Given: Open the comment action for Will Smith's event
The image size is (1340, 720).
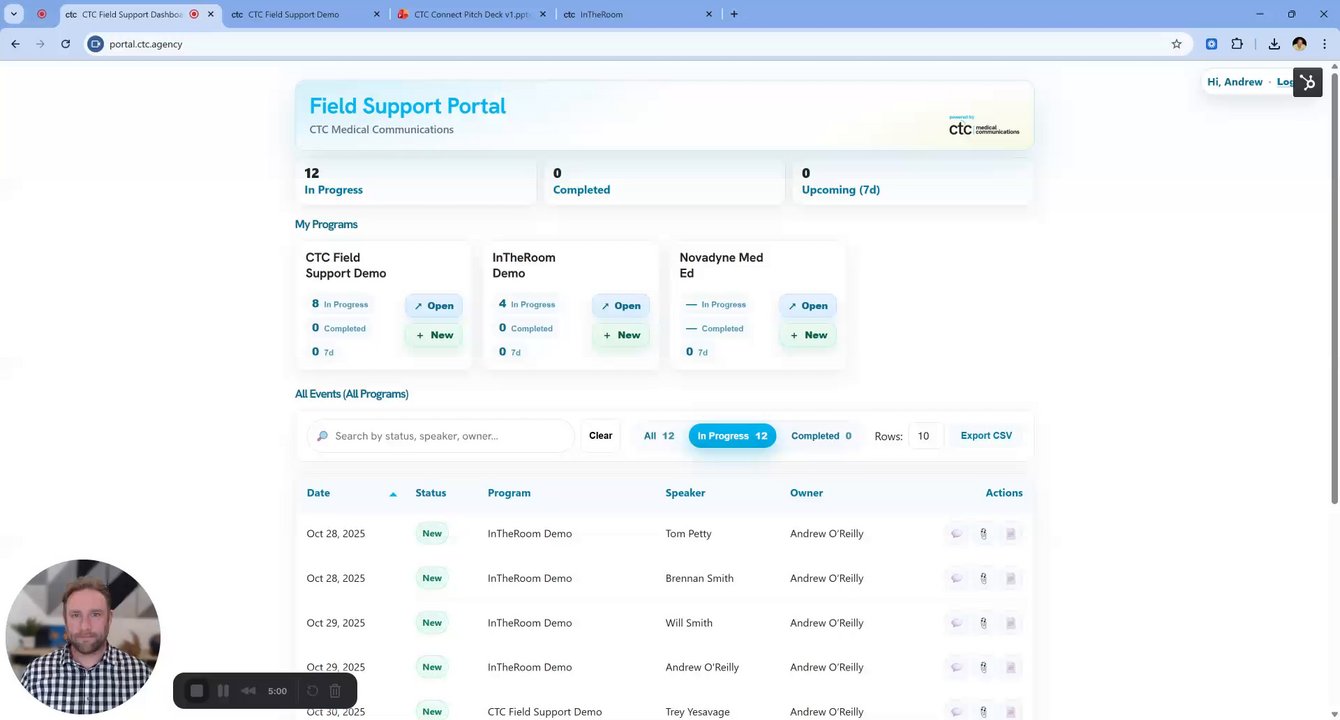Looking at the screenshot, I should pyautogui.click(x=956, y=623).
